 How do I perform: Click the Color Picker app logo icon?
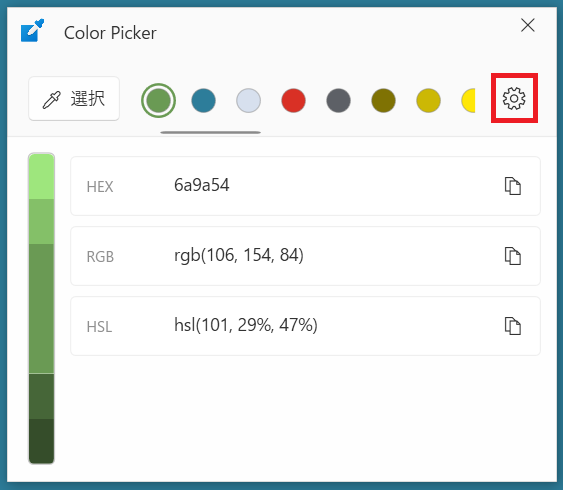(x=32, y=31)
